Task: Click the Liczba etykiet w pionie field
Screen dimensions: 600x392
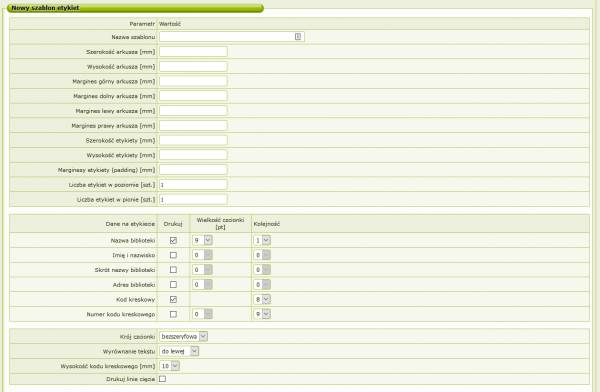Action: [193, 199]
